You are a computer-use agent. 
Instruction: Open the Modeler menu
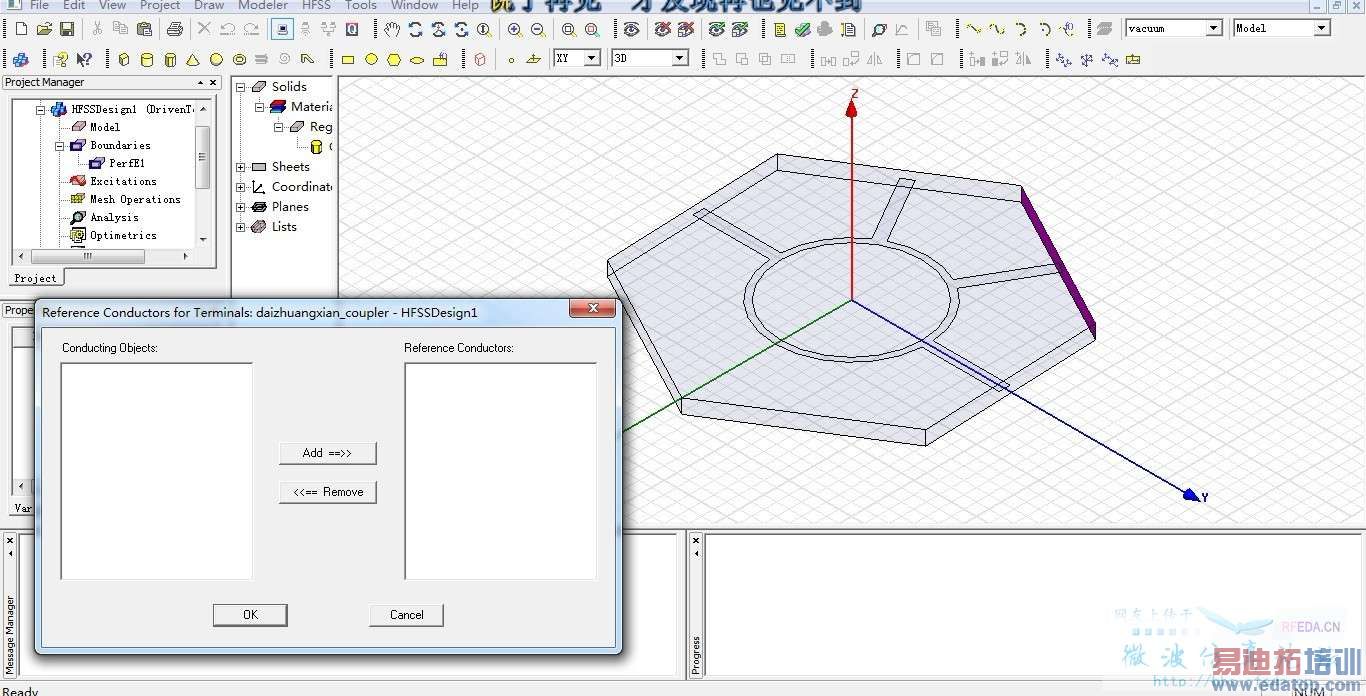(263, 5)
